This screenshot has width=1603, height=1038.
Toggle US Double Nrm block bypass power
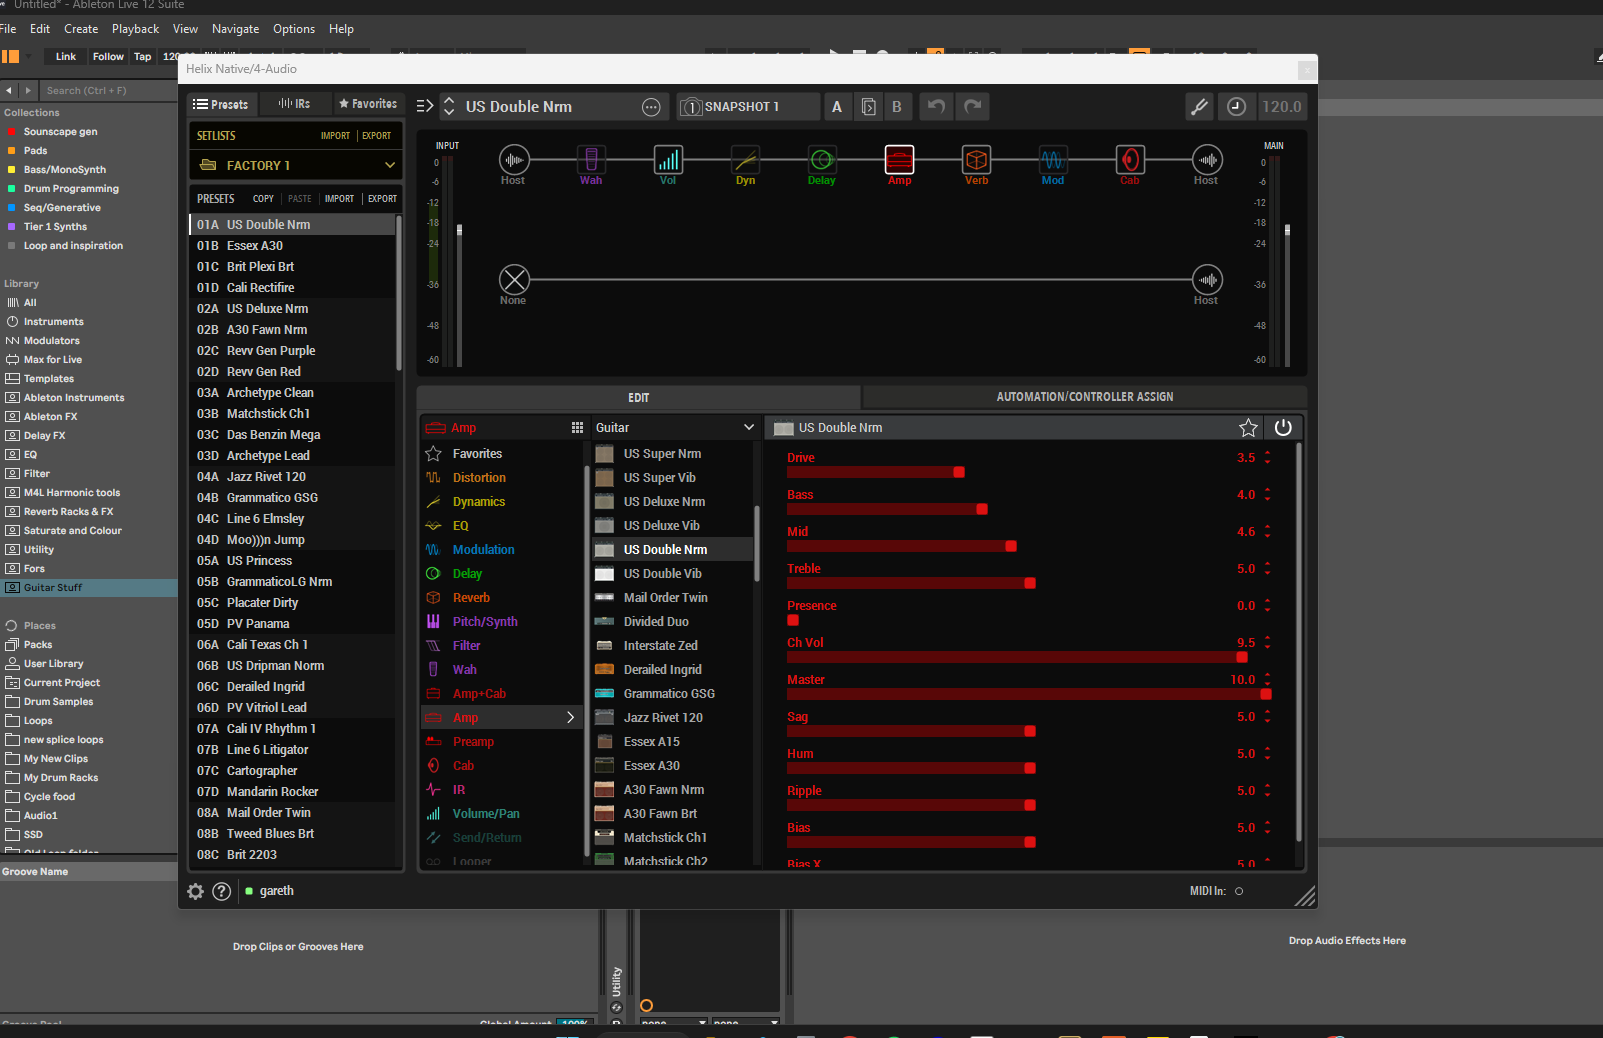point(1283,428)
